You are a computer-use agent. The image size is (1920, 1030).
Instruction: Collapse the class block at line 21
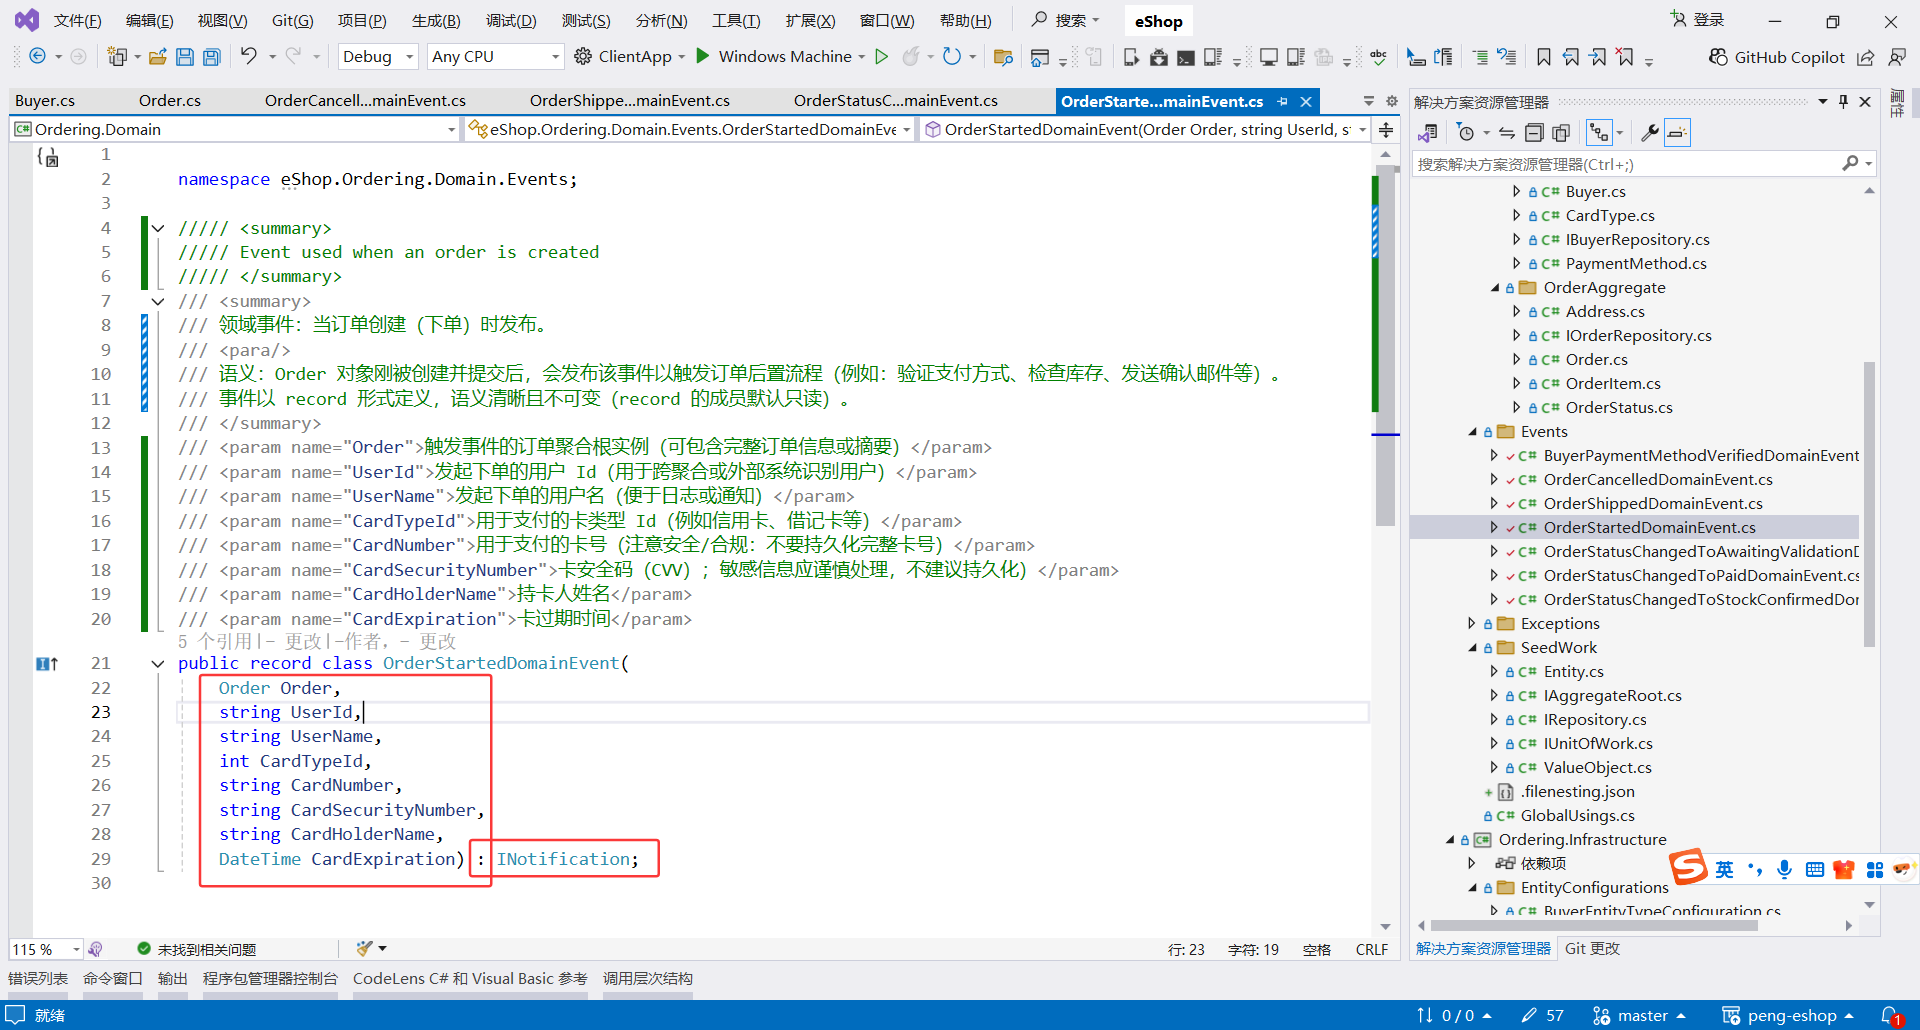click(x=158, y=663)
